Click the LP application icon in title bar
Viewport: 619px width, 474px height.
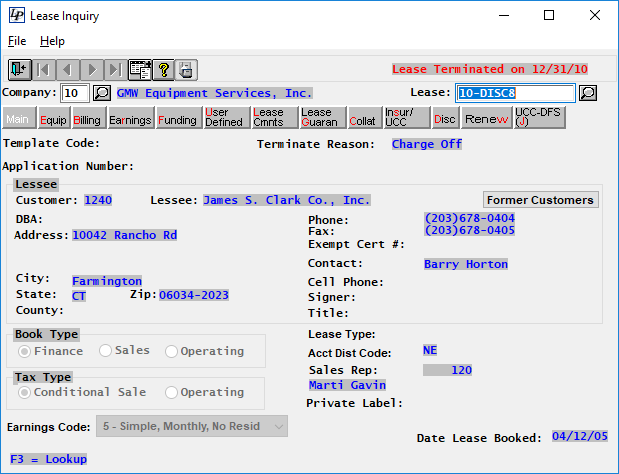17,15
